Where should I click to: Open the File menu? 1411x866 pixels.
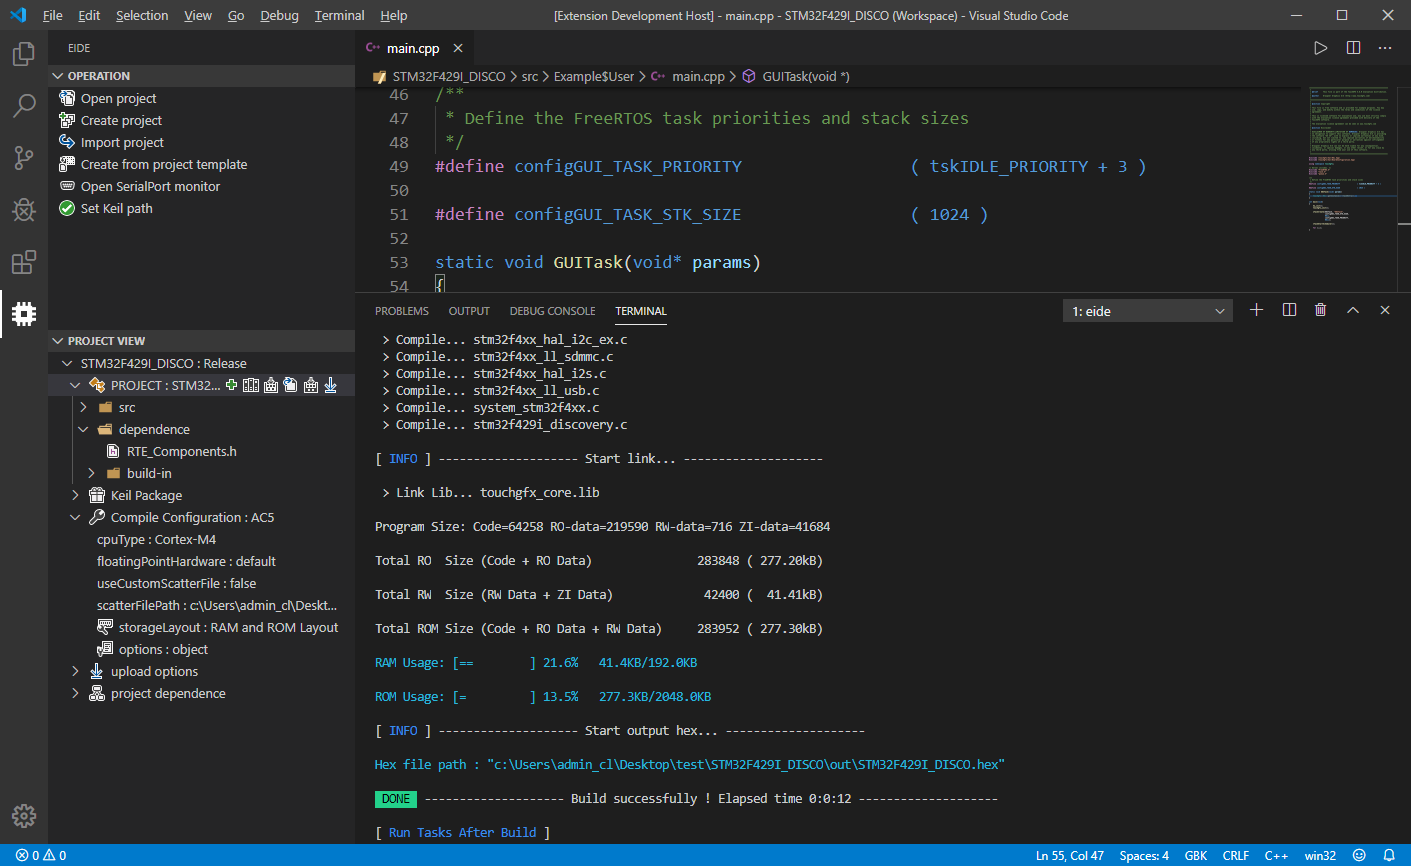click(x=53, y=15)
